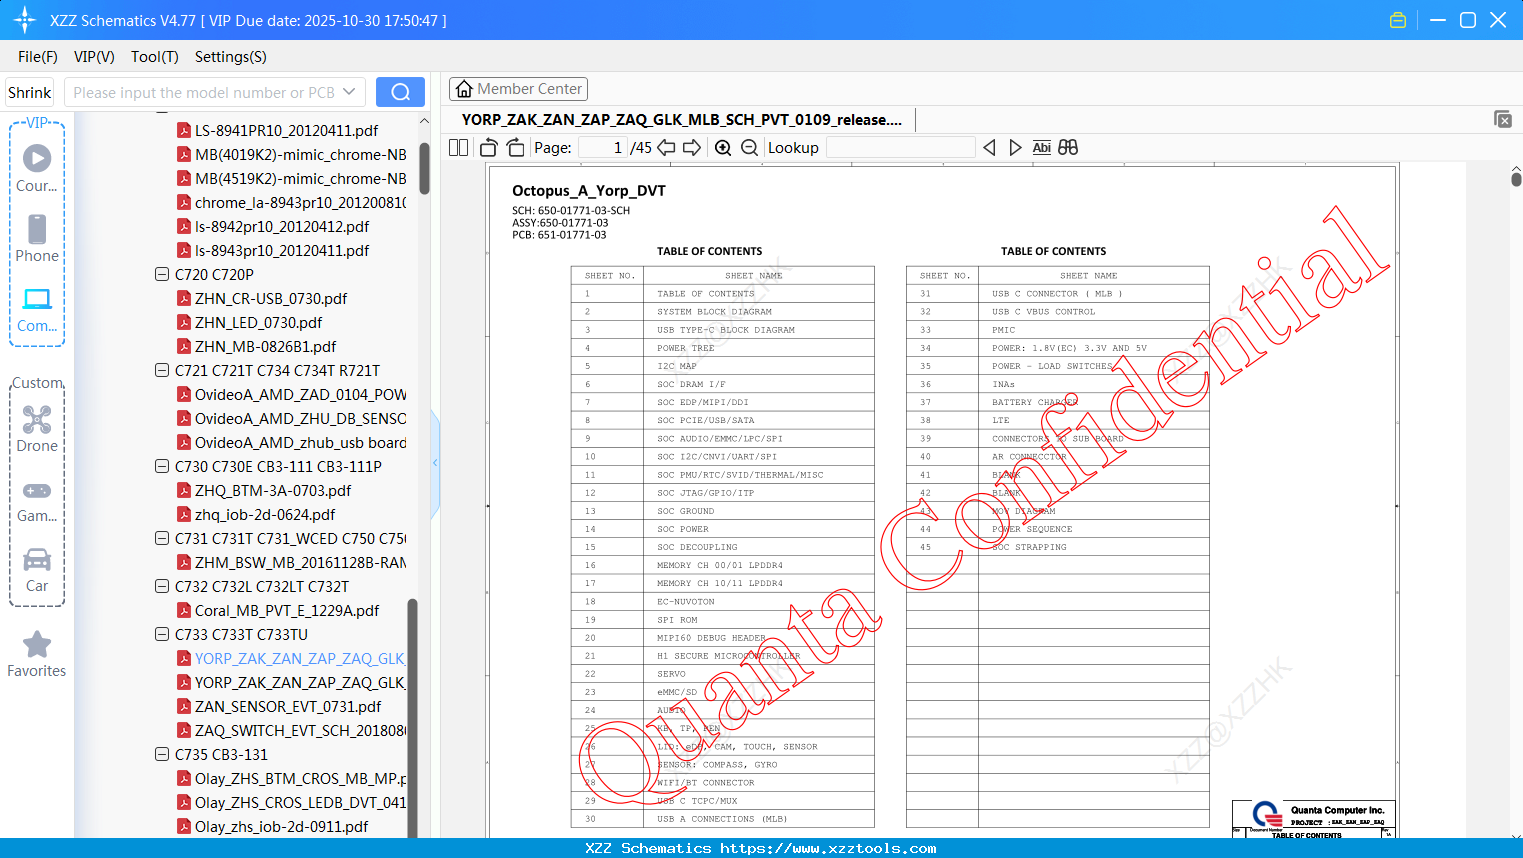Click the file tree scroll-up arrow
Screen dimensions: 1523x858
point(424,121)
